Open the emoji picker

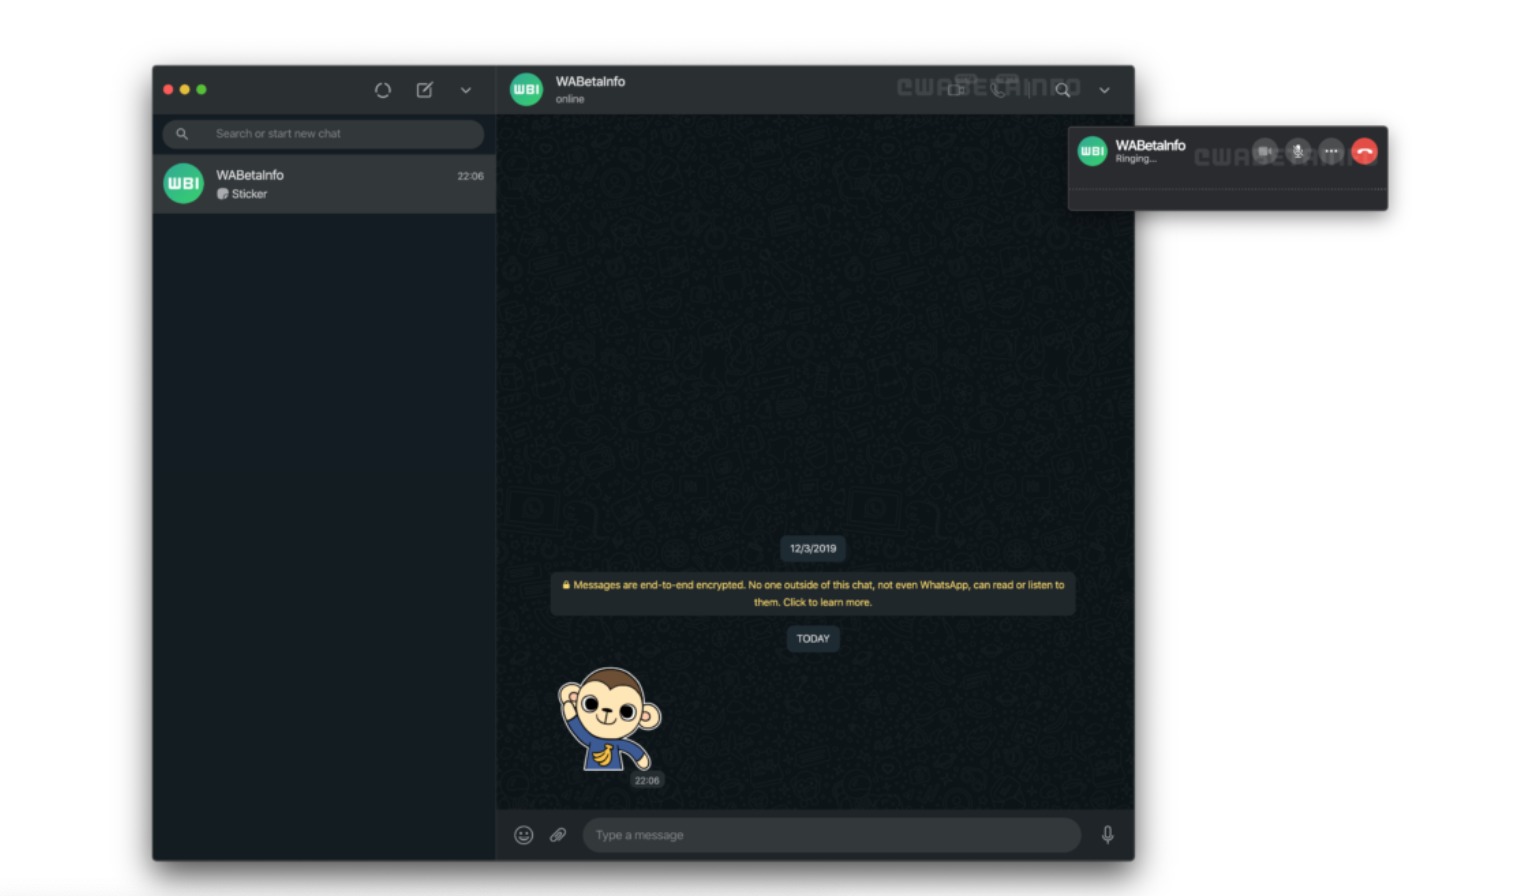tap(523, 835)
